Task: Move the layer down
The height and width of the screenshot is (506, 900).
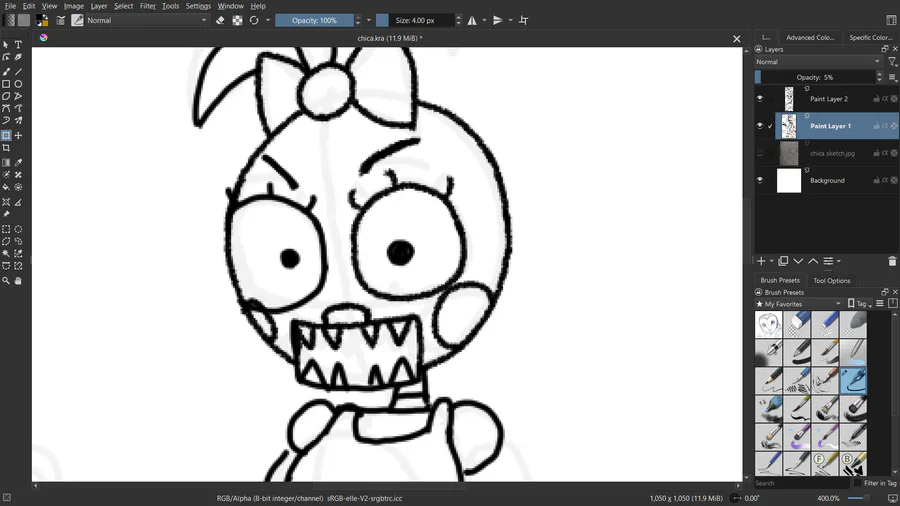Action: point(798,261)
